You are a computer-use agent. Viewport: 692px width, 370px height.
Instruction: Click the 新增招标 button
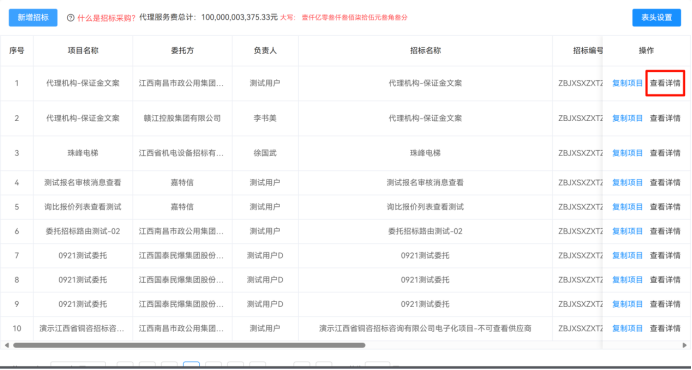pyautogui.click(x=33, y=18)
